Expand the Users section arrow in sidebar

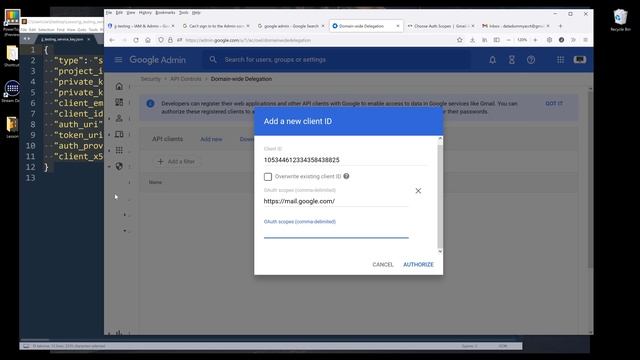click(109, 118)
